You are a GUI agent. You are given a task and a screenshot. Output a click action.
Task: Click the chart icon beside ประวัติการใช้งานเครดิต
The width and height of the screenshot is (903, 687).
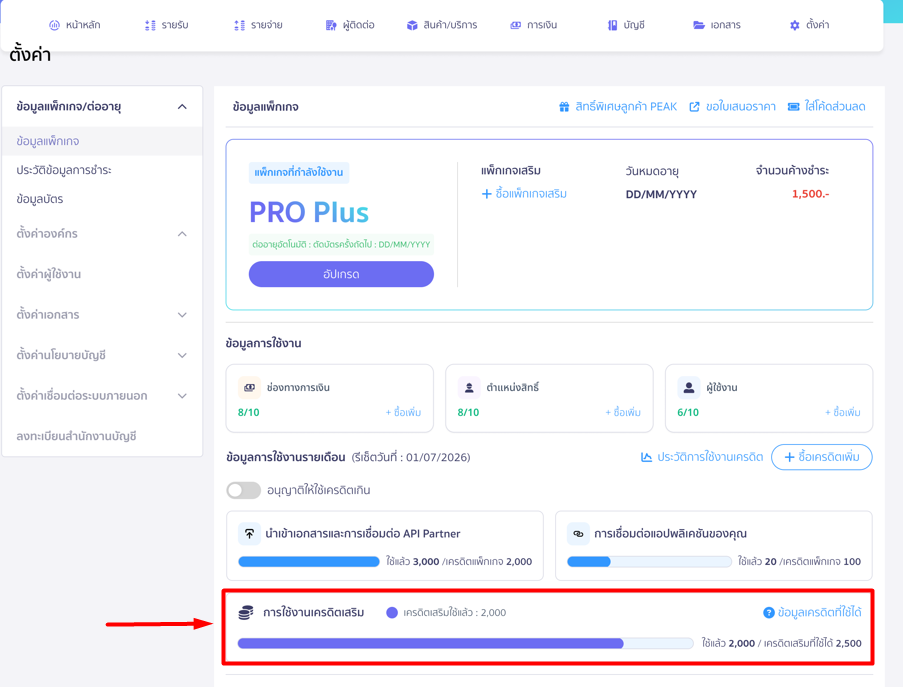[x=646, y=457]
